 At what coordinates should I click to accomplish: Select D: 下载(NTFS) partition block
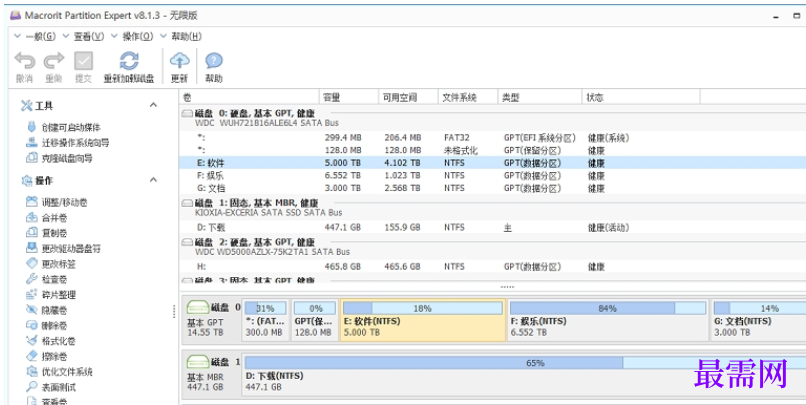[524, 375]
